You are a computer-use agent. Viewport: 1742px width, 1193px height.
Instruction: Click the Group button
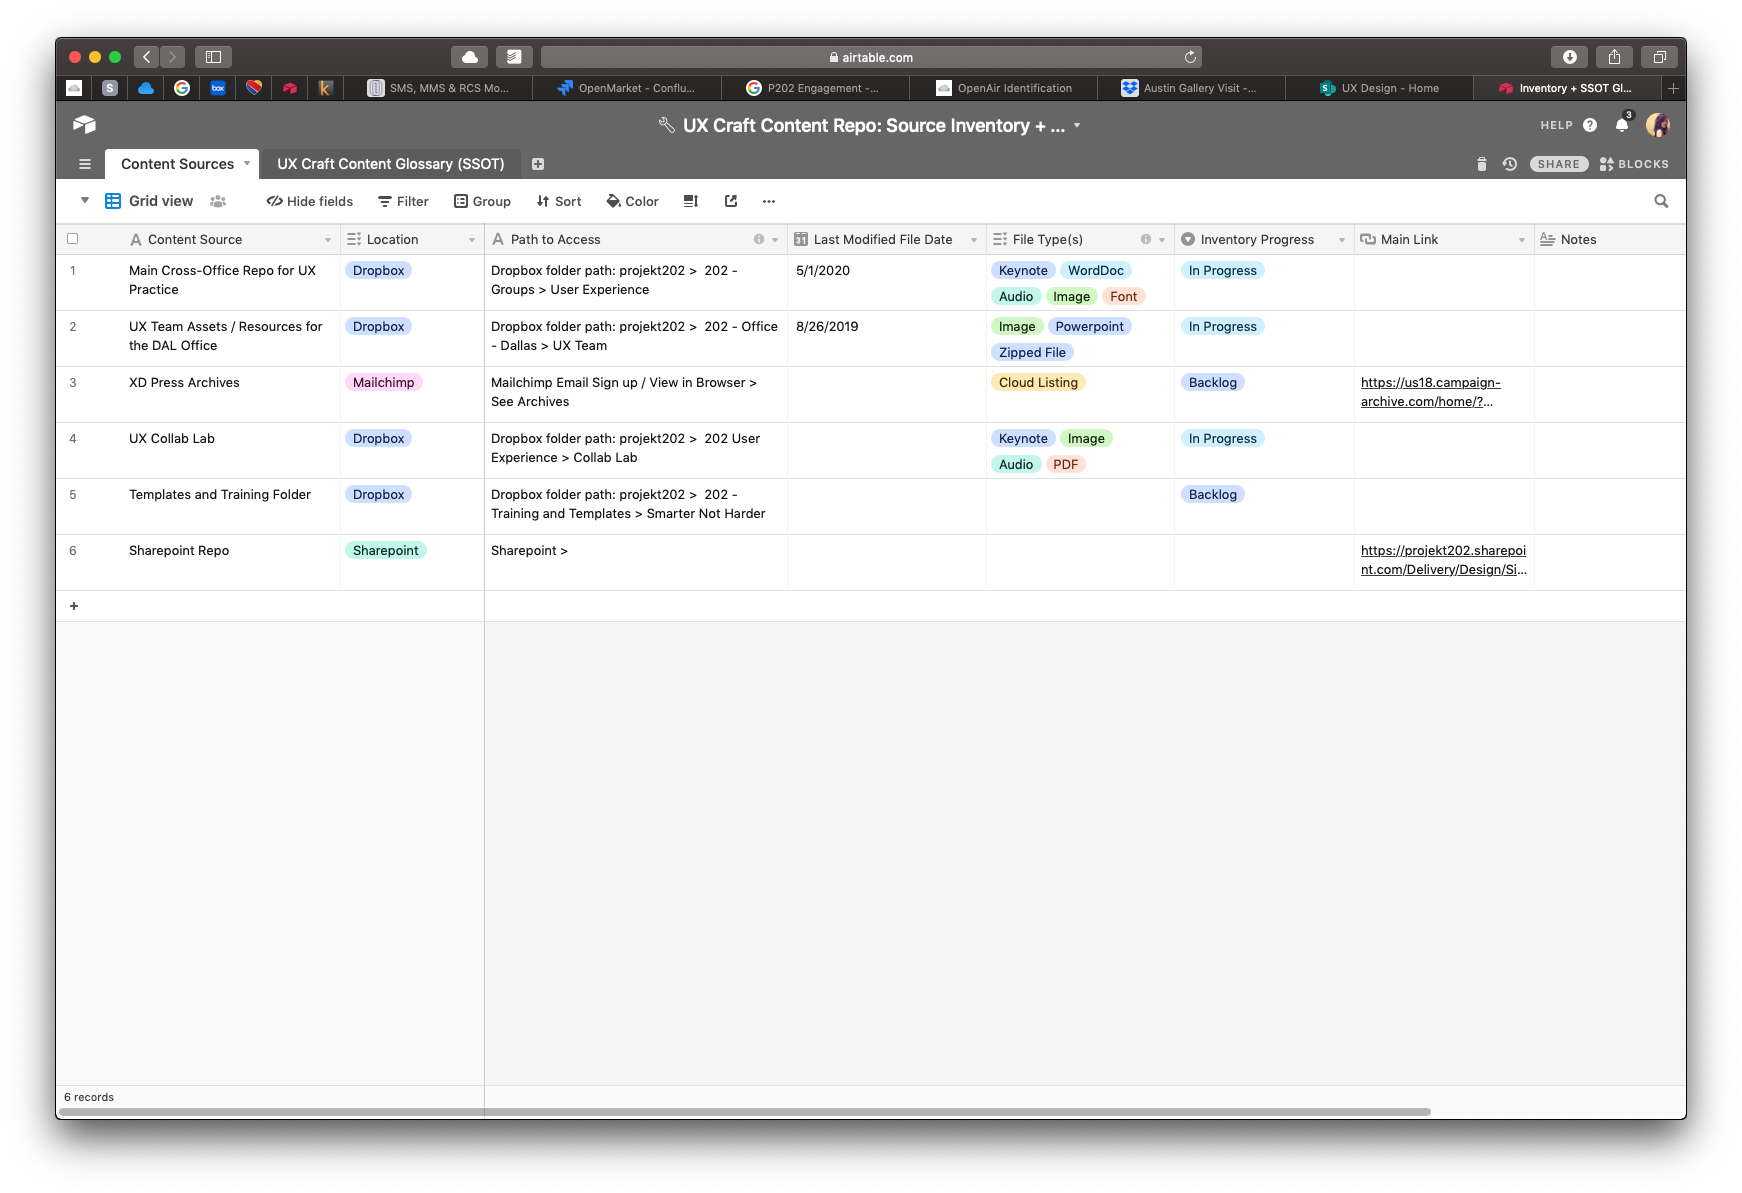pos(482,201)
